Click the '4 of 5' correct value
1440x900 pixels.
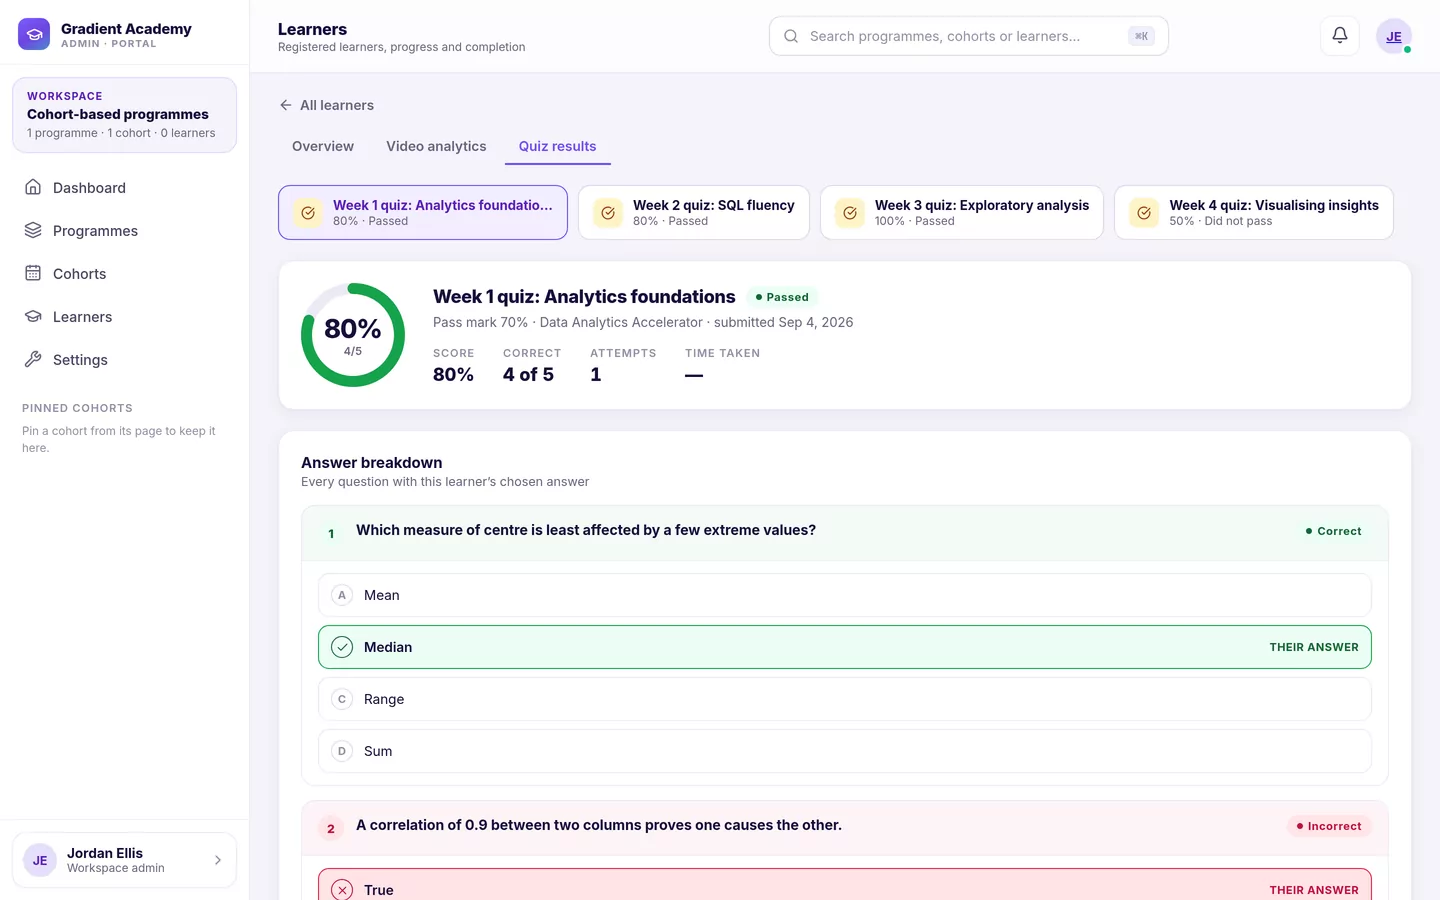[x=528, y=374]
